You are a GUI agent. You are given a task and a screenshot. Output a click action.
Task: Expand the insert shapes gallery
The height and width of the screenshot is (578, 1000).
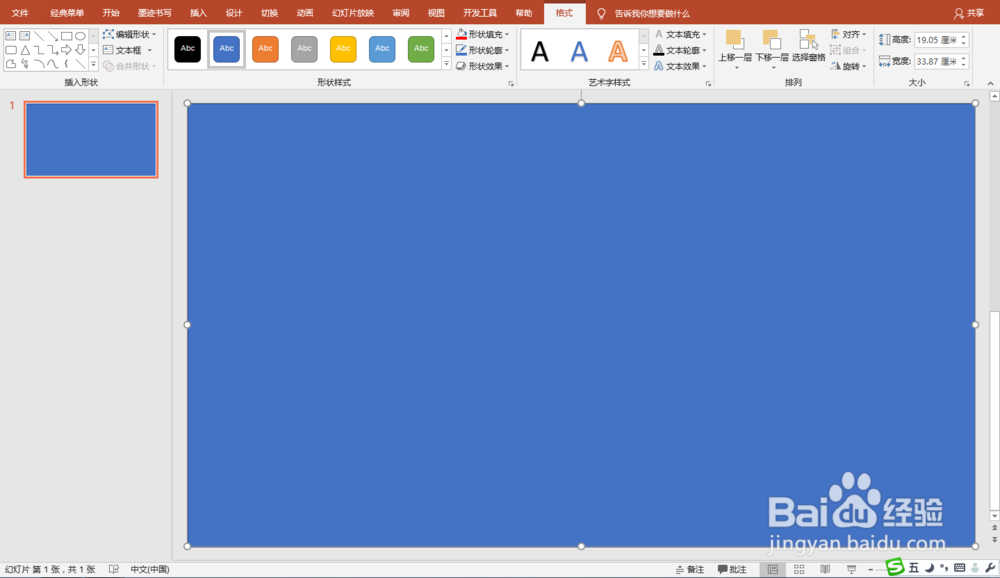coord(93,64)
